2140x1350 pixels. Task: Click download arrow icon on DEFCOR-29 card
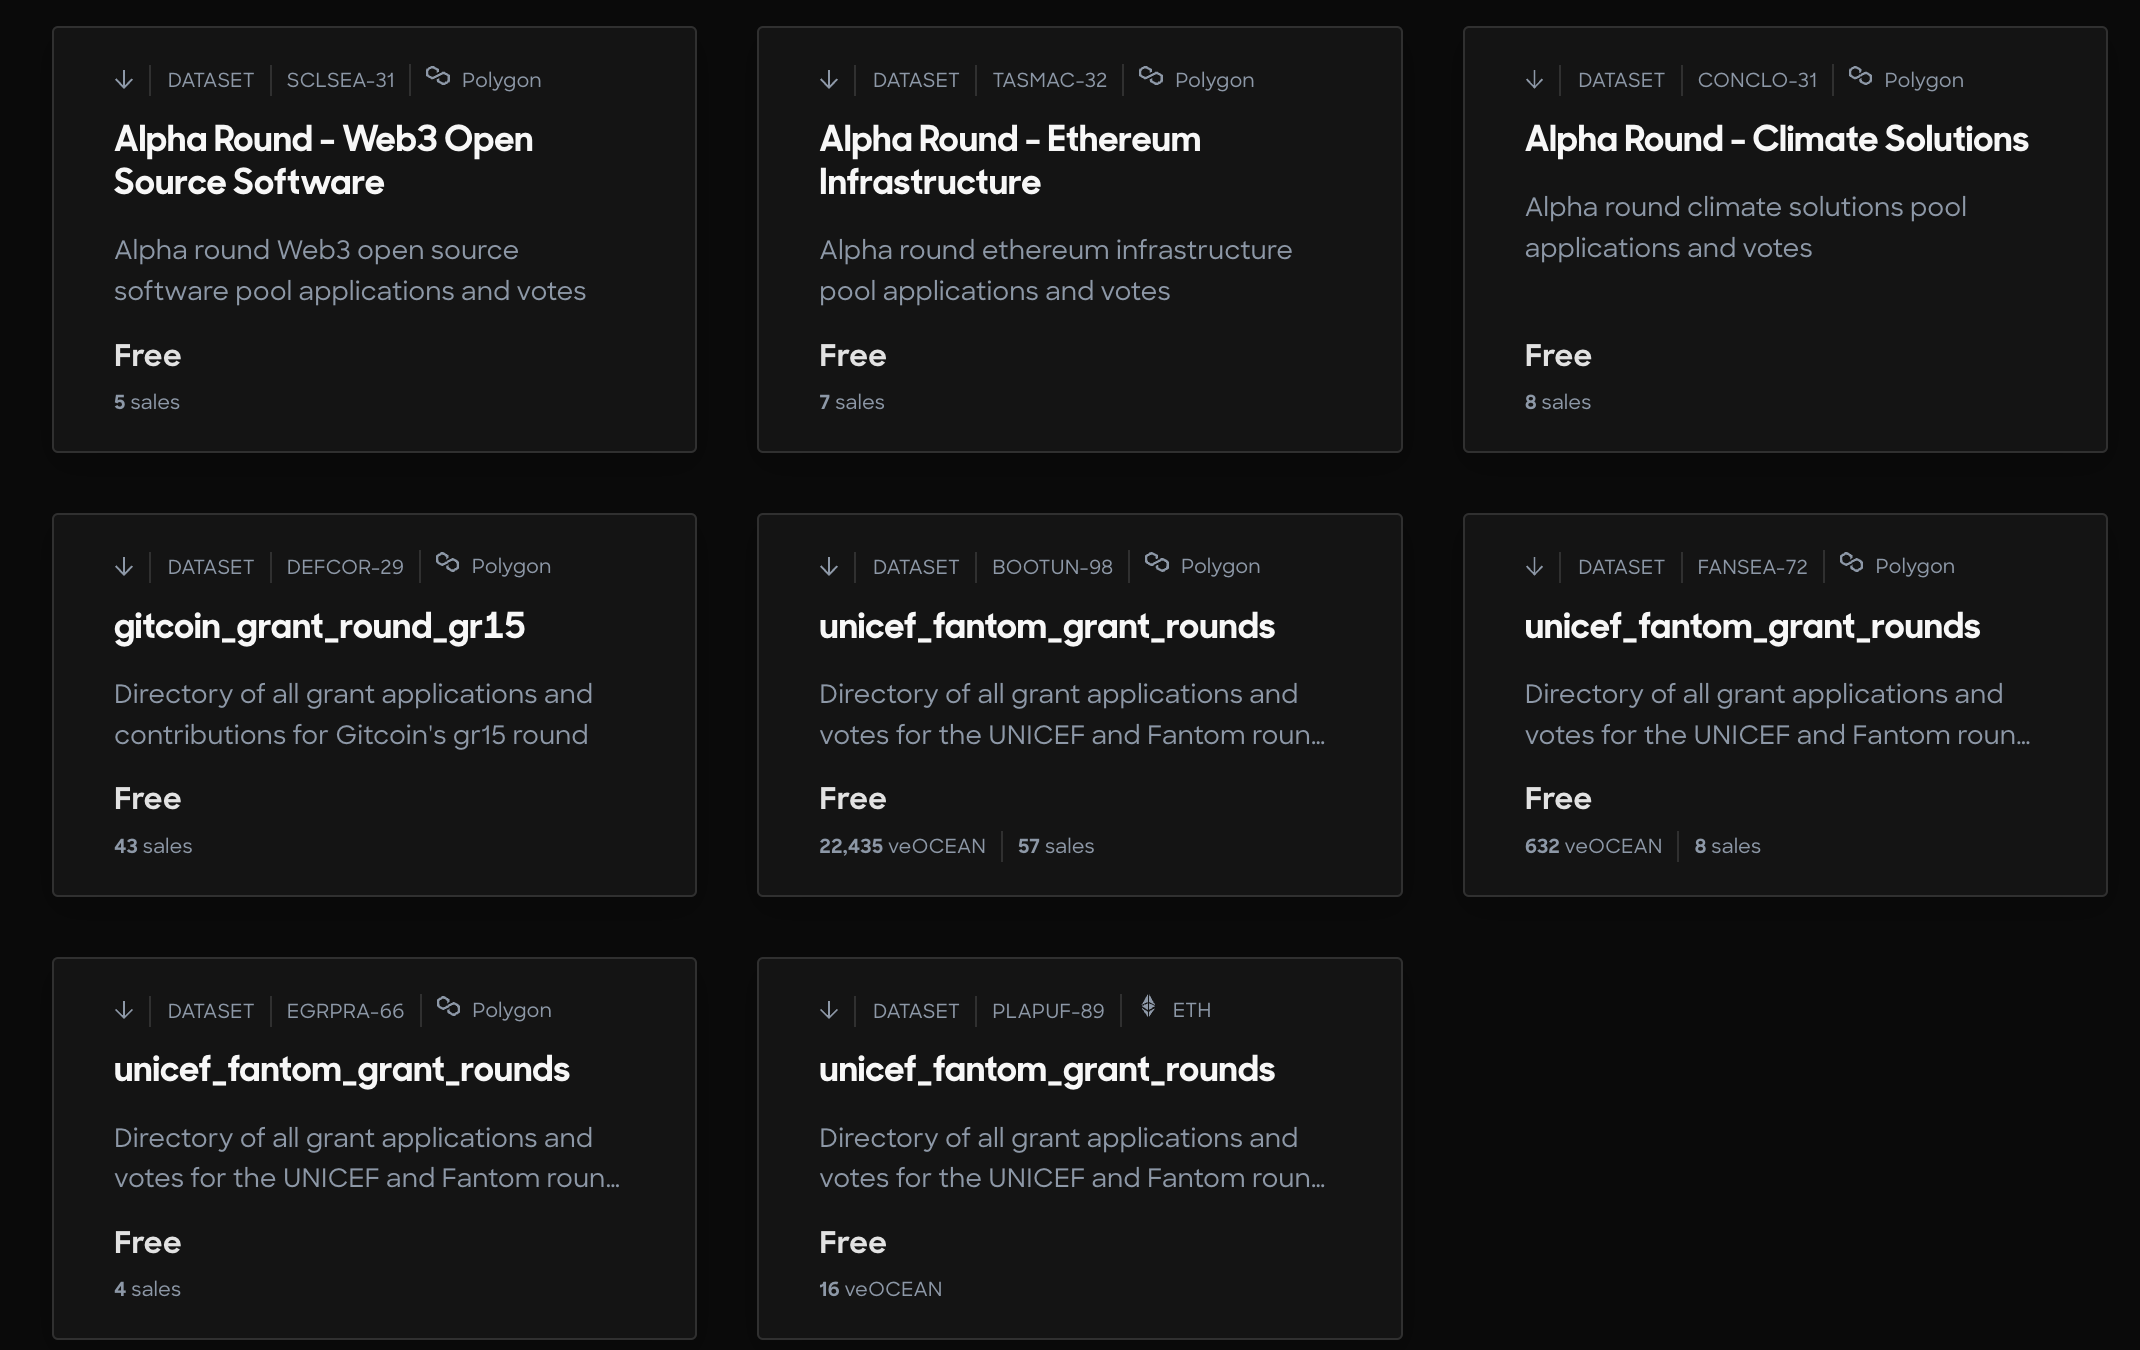[x=124, y=567]
